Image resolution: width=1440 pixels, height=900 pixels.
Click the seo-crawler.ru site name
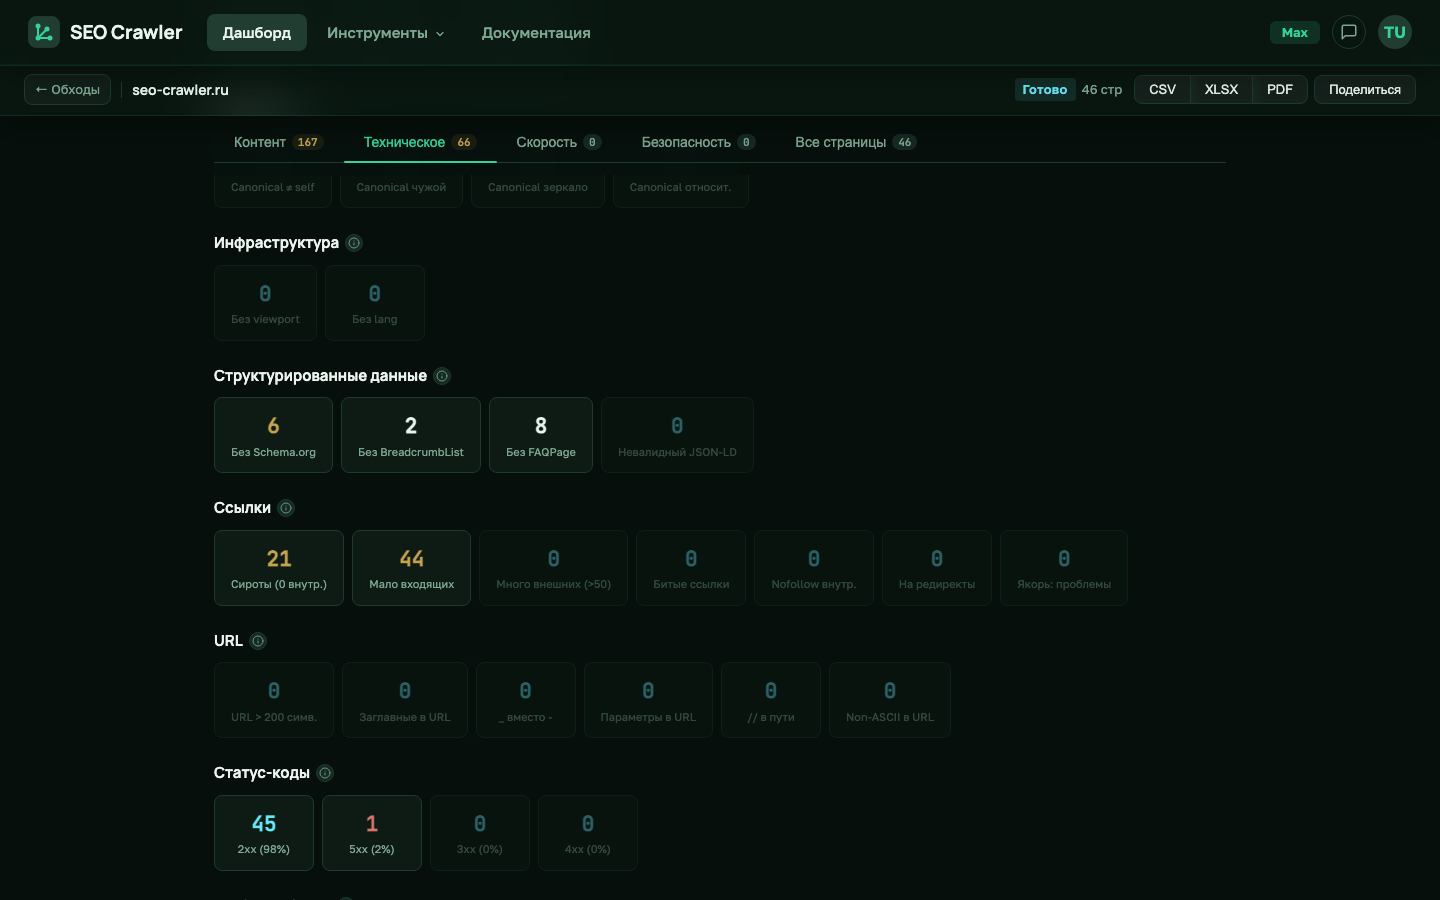point(181,90)
